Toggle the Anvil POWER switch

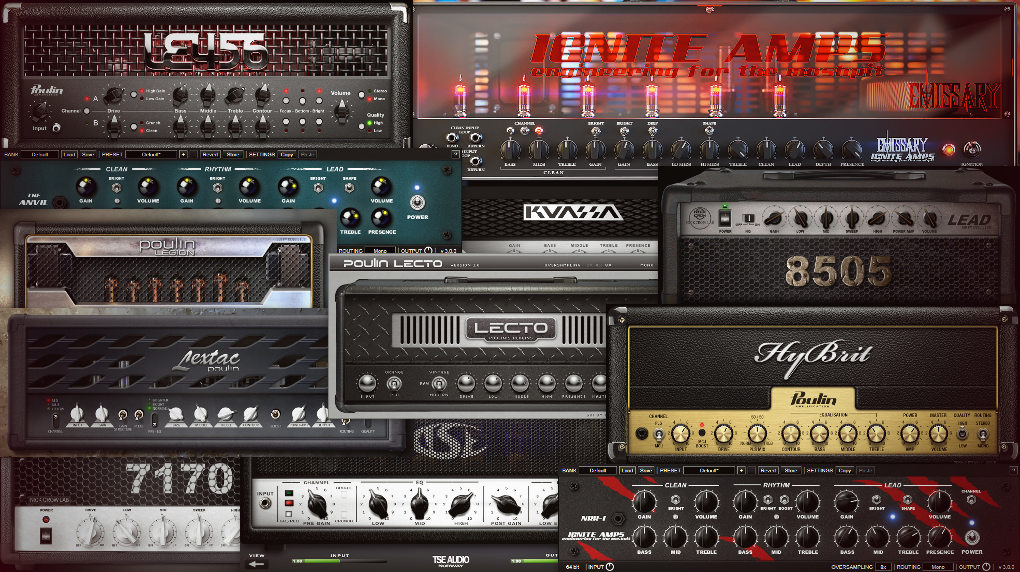click(418, 202)
